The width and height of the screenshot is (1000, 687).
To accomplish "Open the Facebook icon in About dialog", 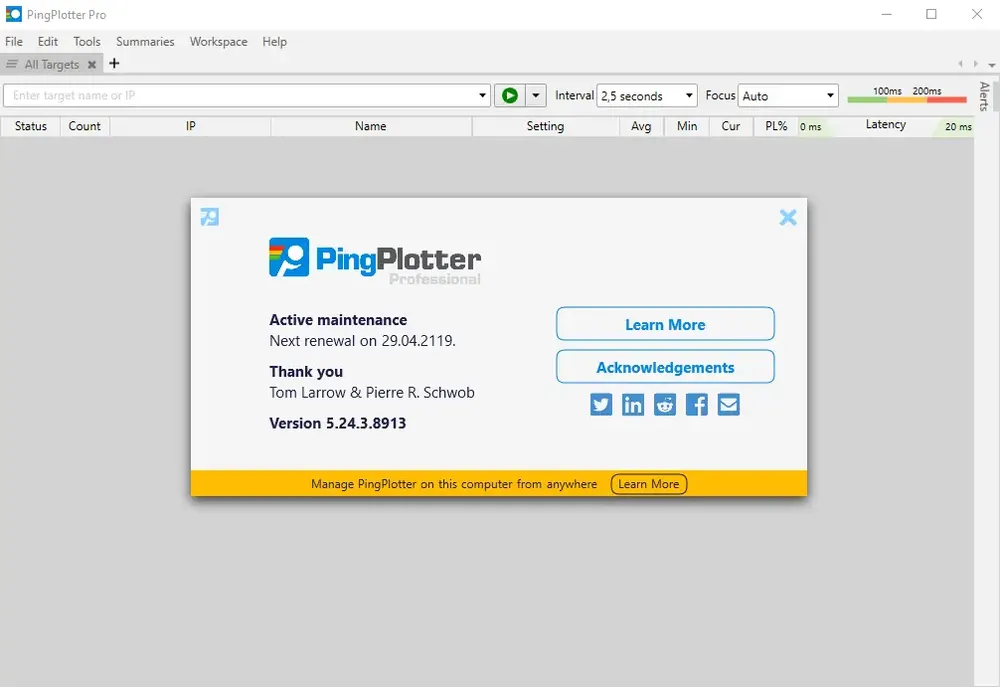I will click(x=696, y=404).
